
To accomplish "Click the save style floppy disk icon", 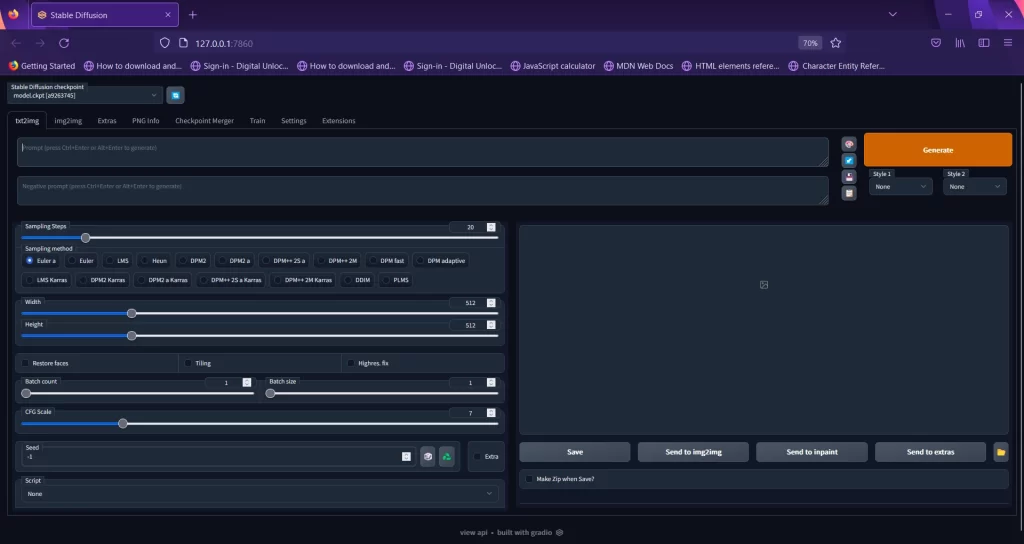I will [848, 177].
